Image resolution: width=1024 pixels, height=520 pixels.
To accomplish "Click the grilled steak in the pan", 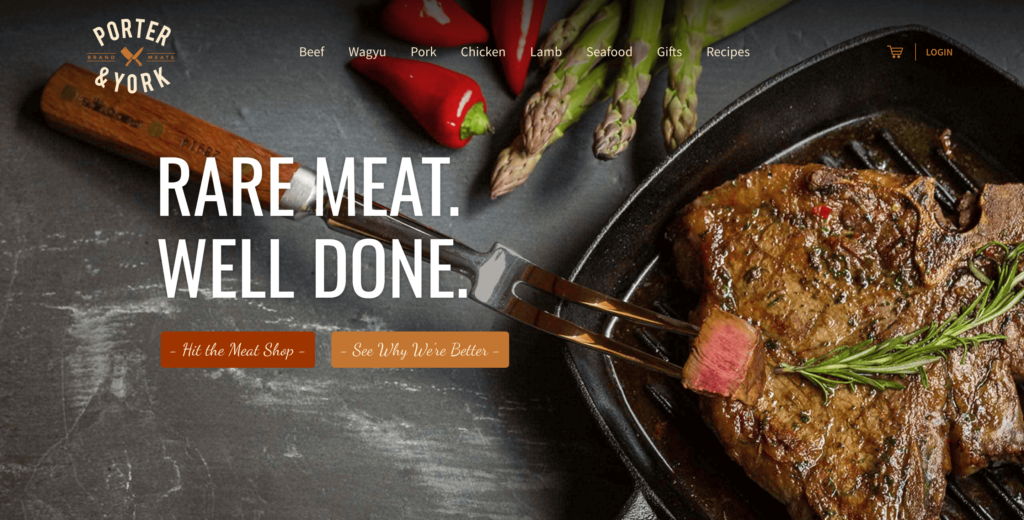I will 849,327.
